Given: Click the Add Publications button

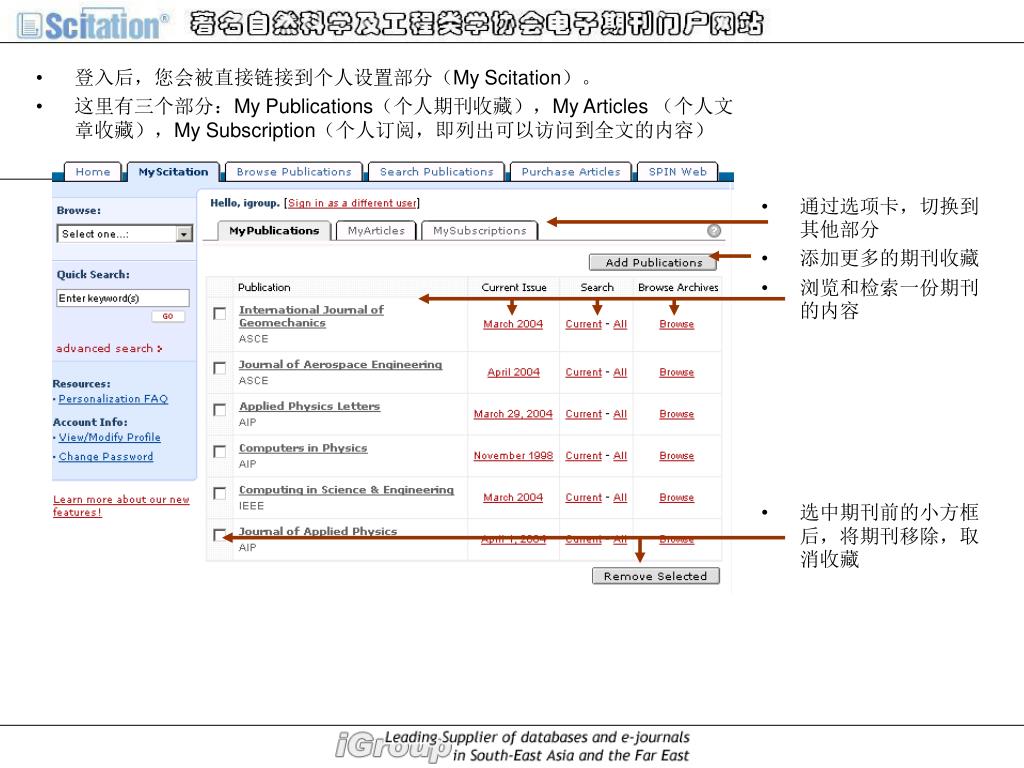Looking at the screenshot, I should coord(653,263).
